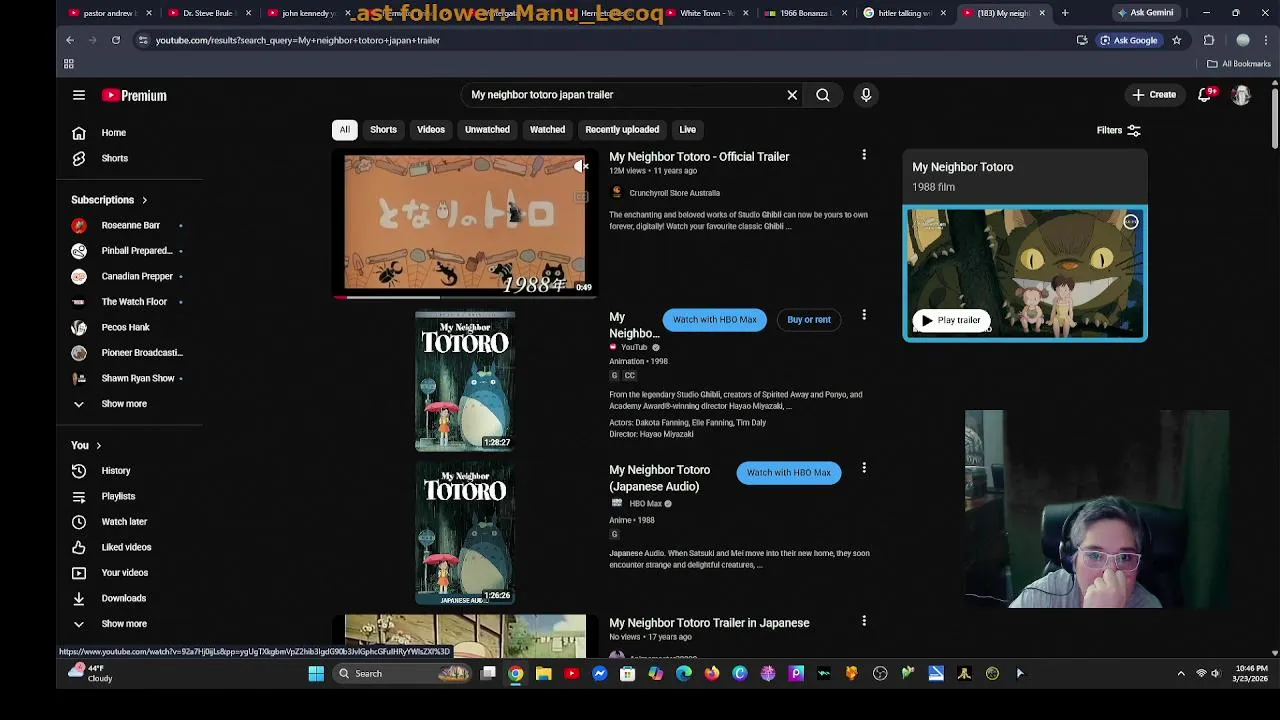
Task: Play trailer on the movie card
Action: (951, 320)
